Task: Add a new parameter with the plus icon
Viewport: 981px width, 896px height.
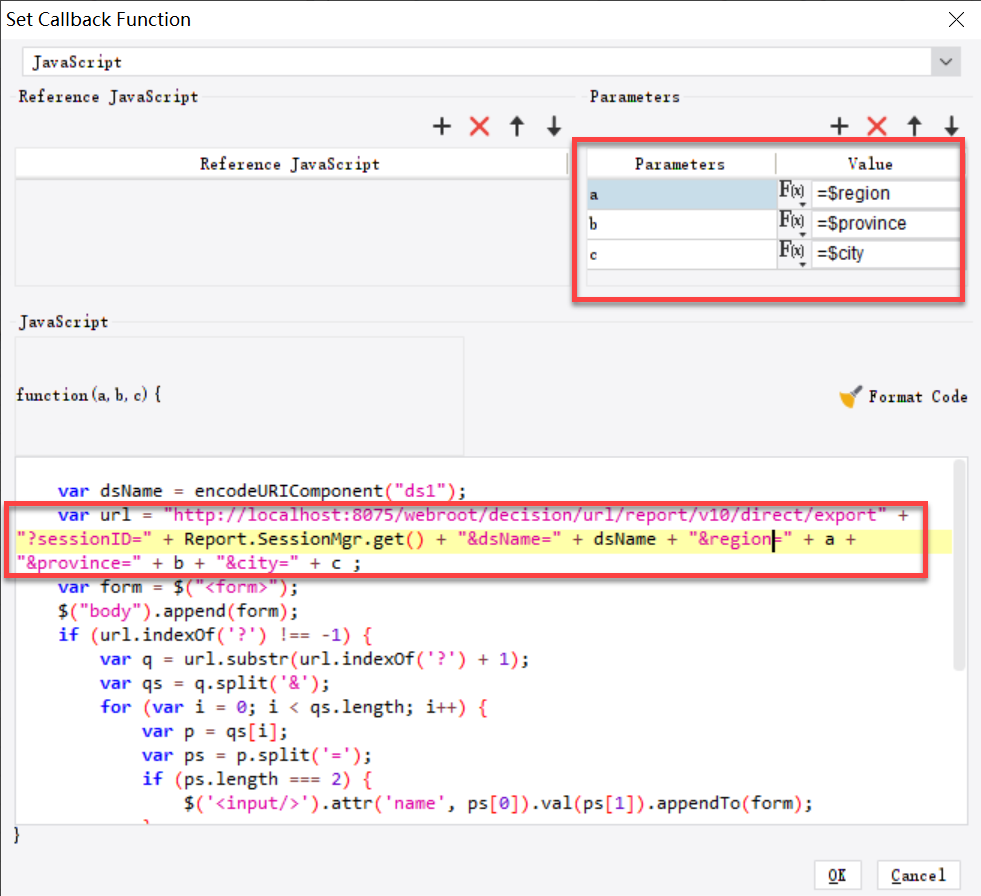Action: [839, 126]
